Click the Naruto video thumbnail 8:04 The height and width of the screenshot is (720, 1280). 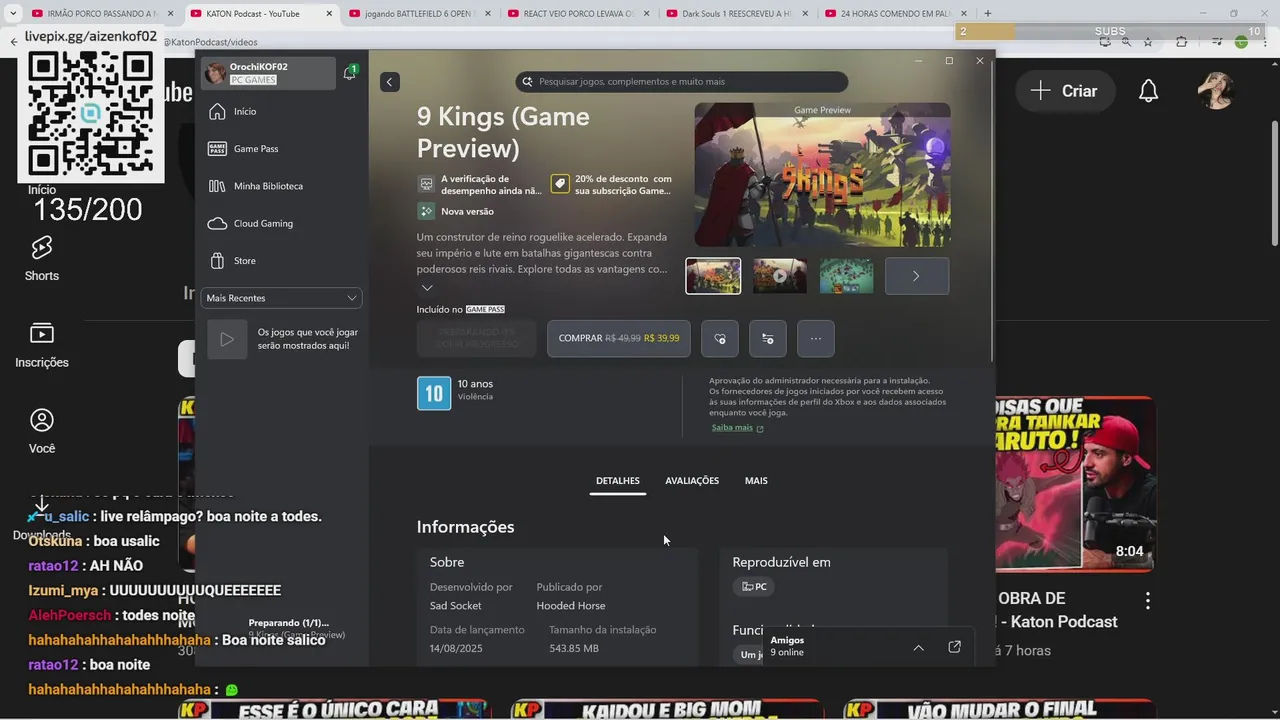[1075, 485]
